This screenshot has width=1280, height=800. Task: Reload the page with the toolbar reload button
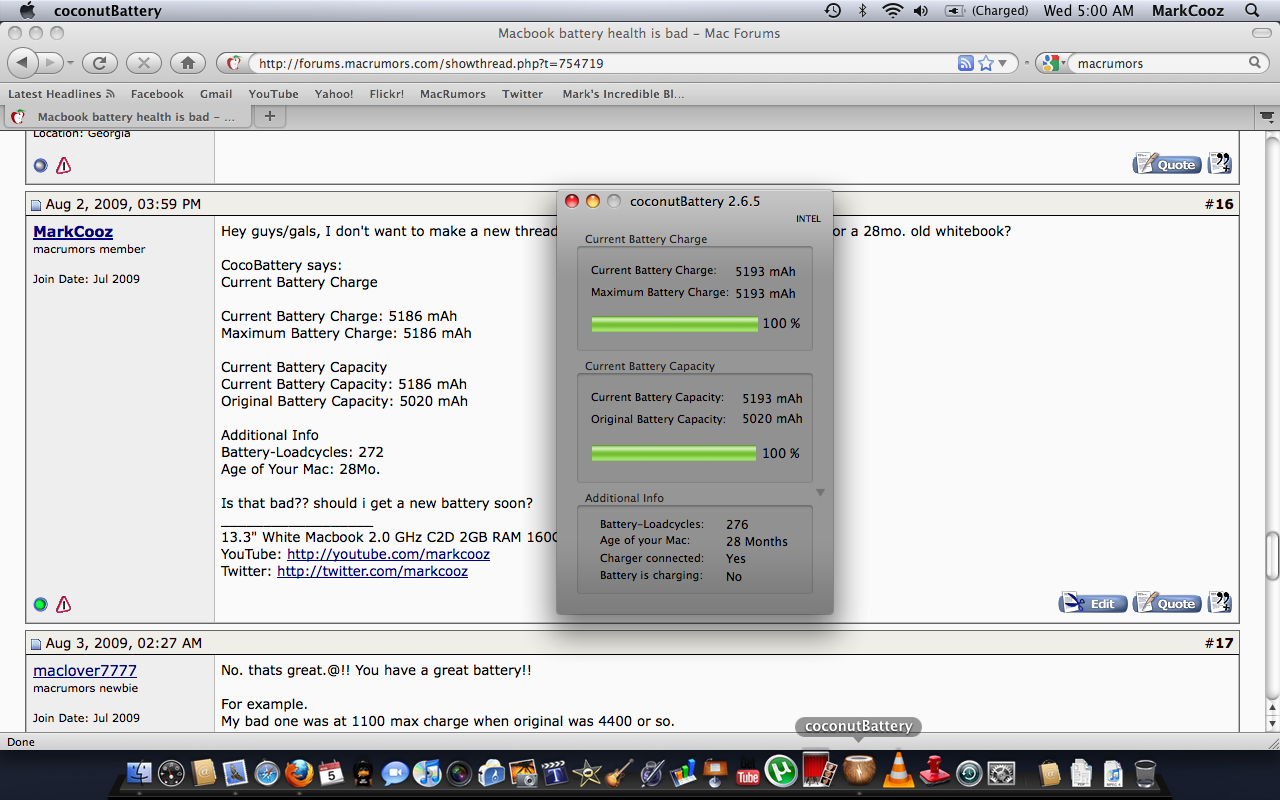(99, 63)
